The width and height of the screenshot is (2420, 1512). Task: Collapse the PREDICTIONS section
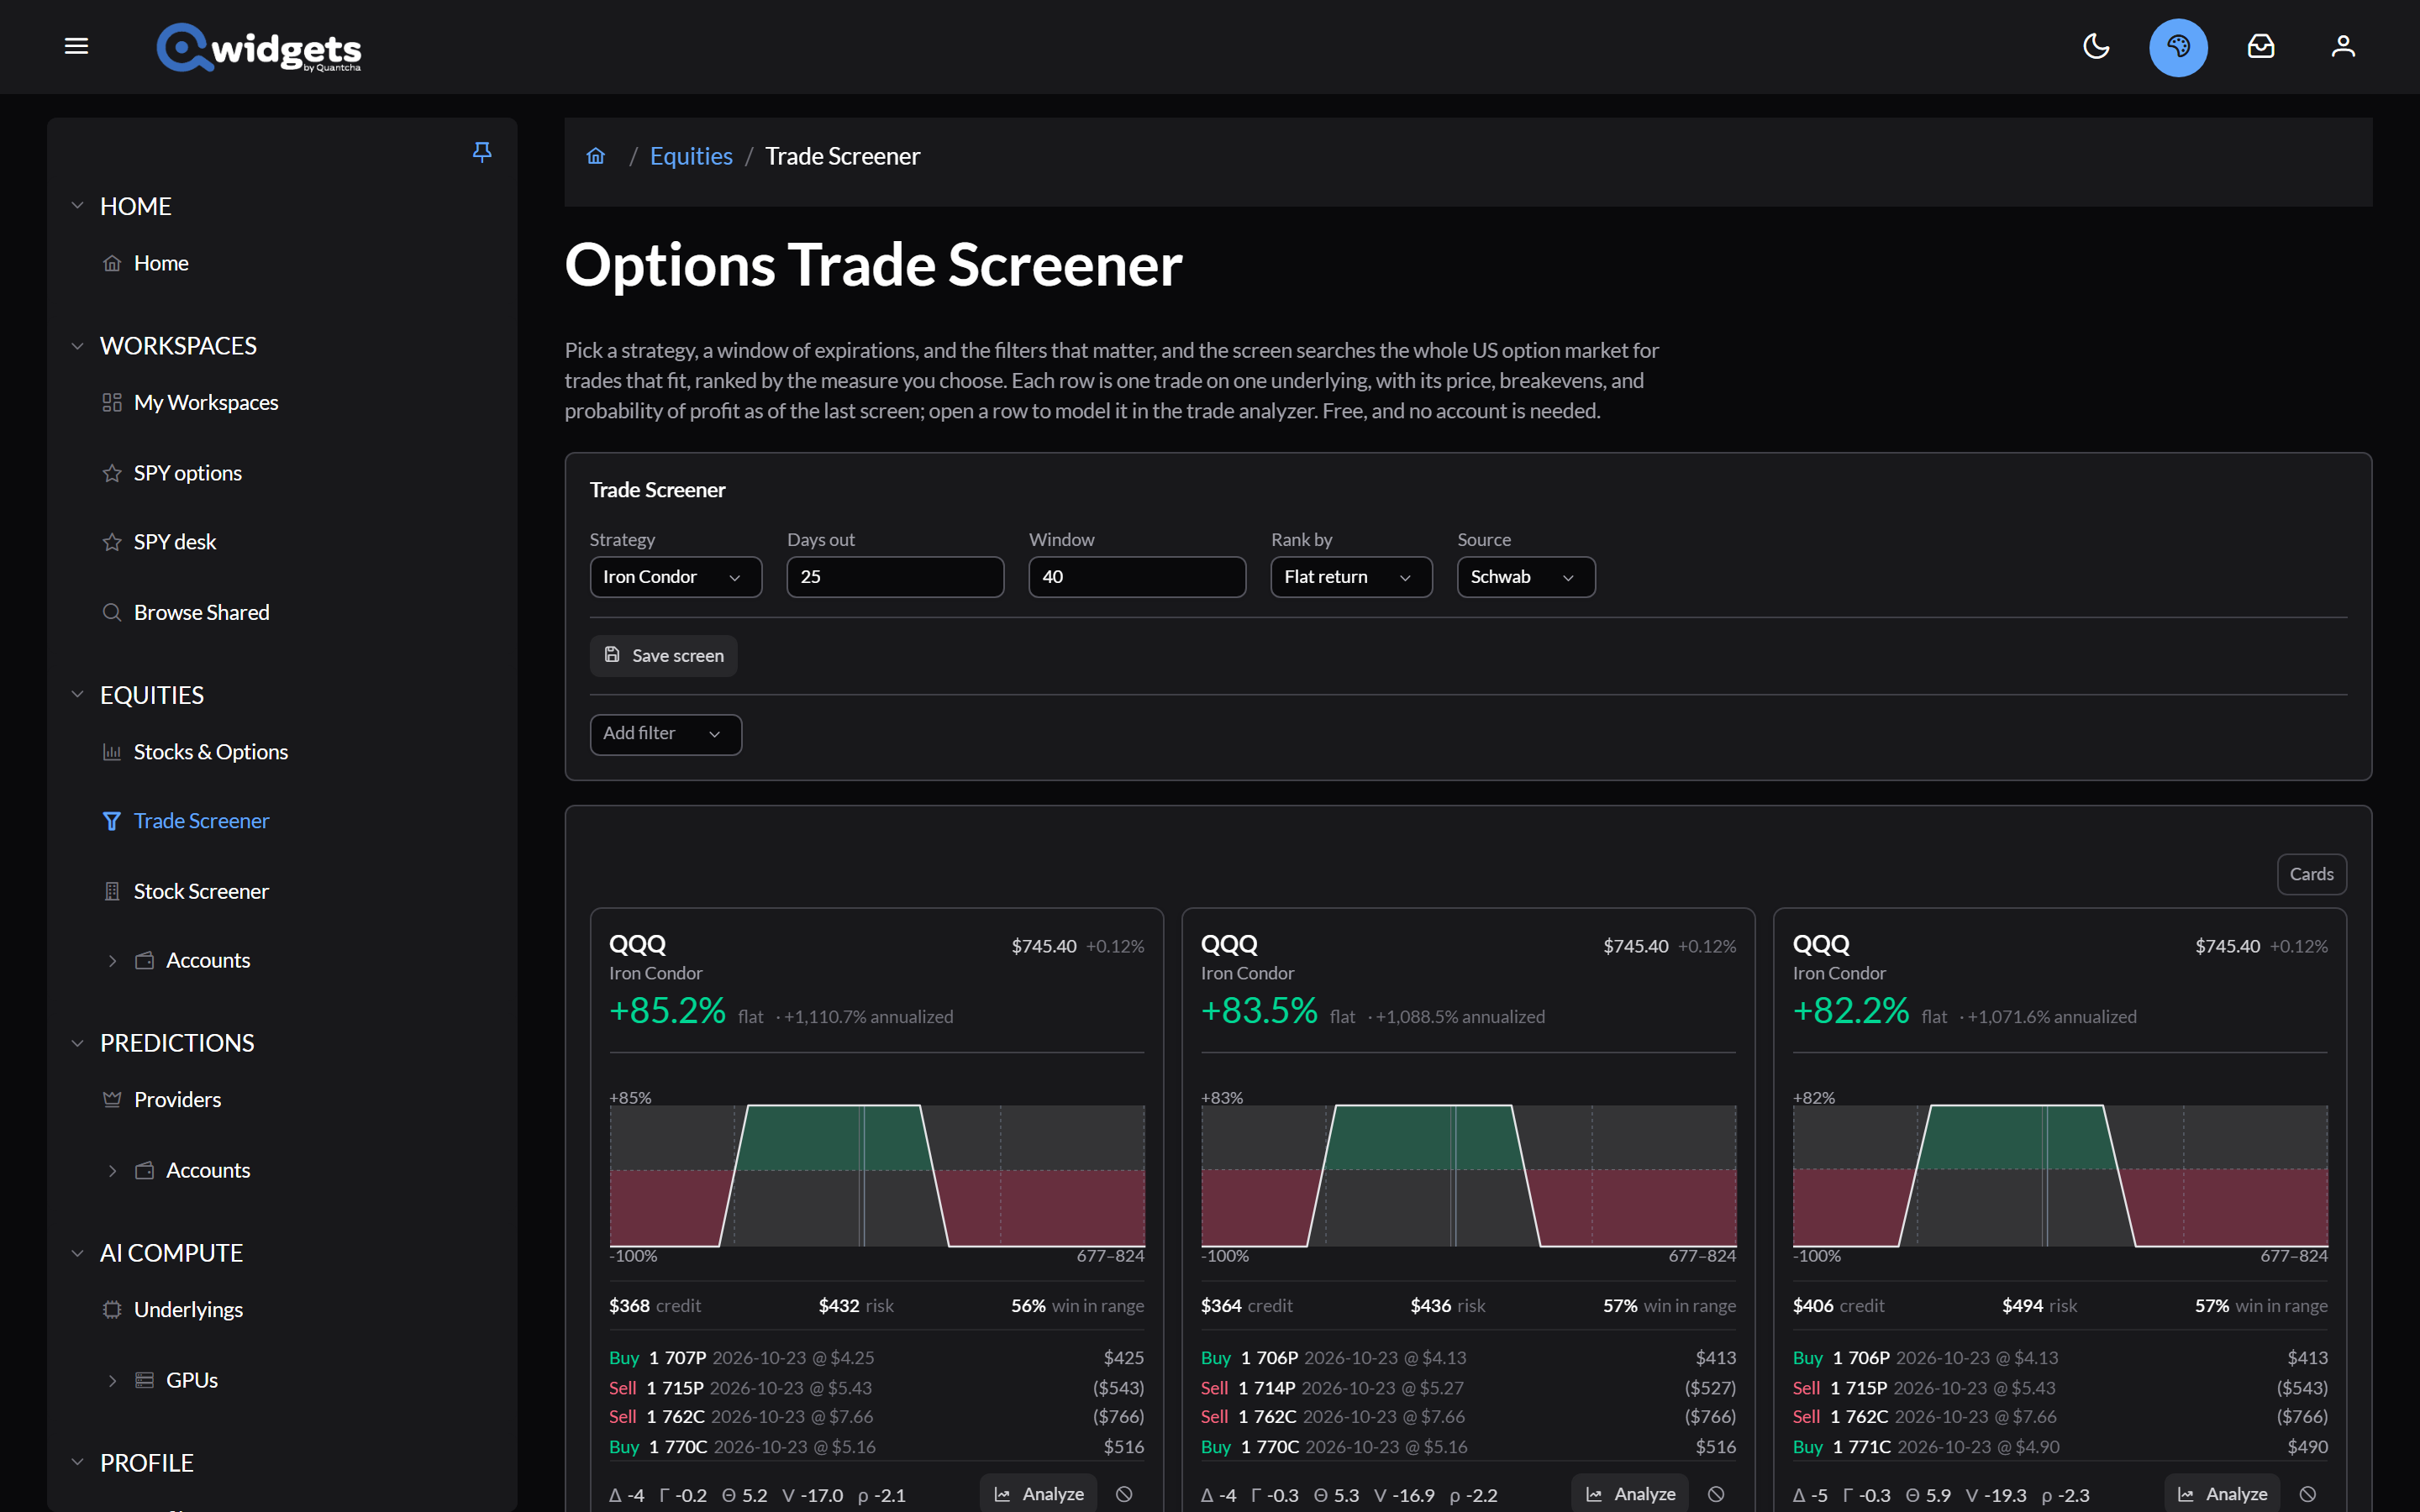coord(77,1043)
